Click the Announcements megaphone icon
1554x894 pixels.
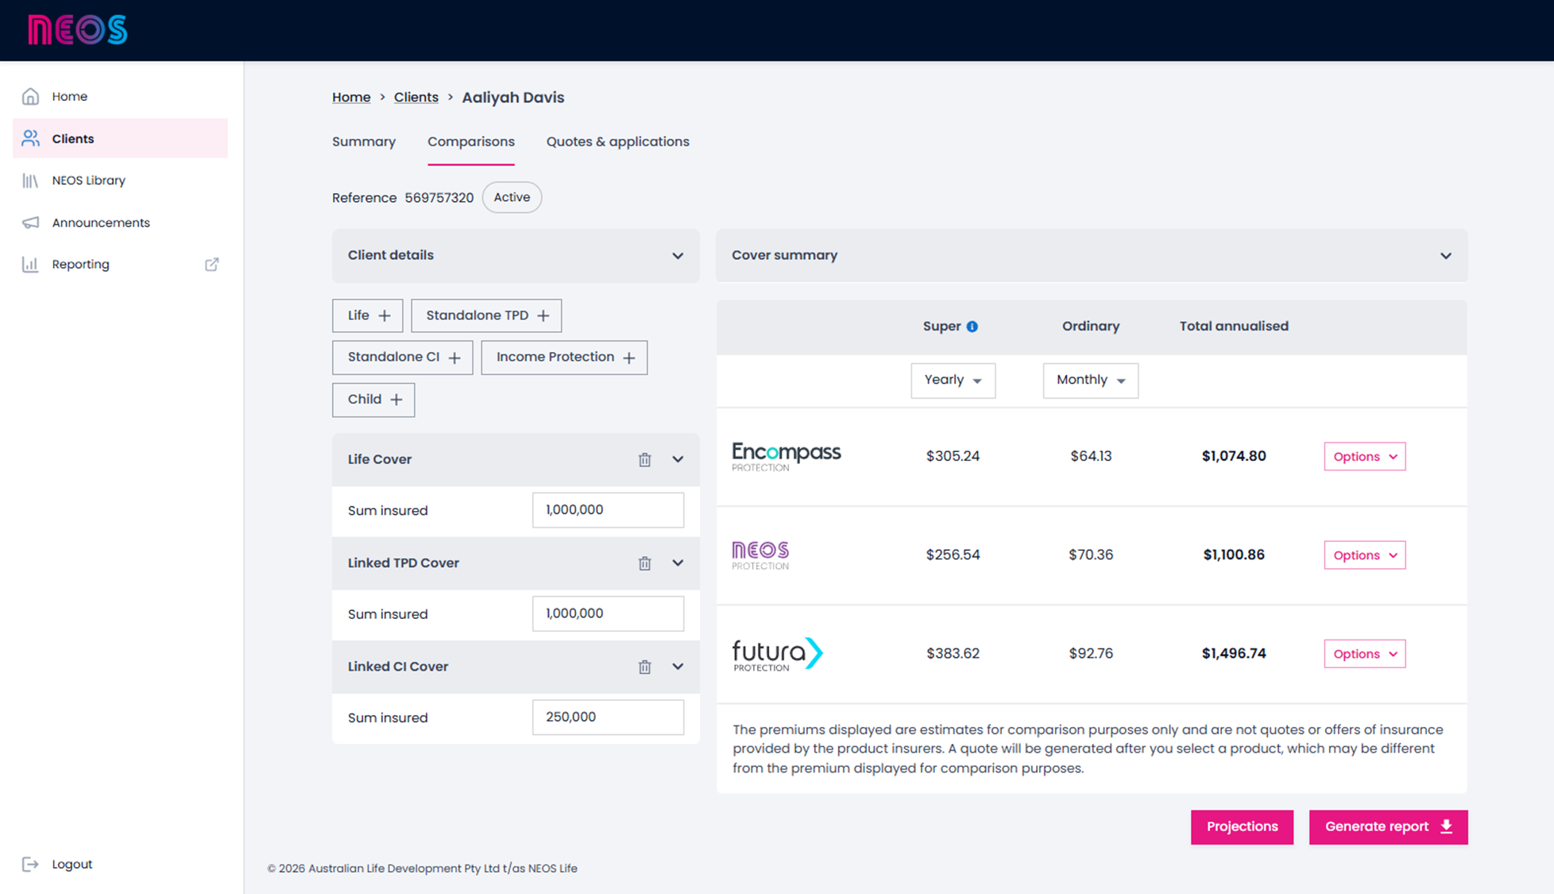pos(31,223)
